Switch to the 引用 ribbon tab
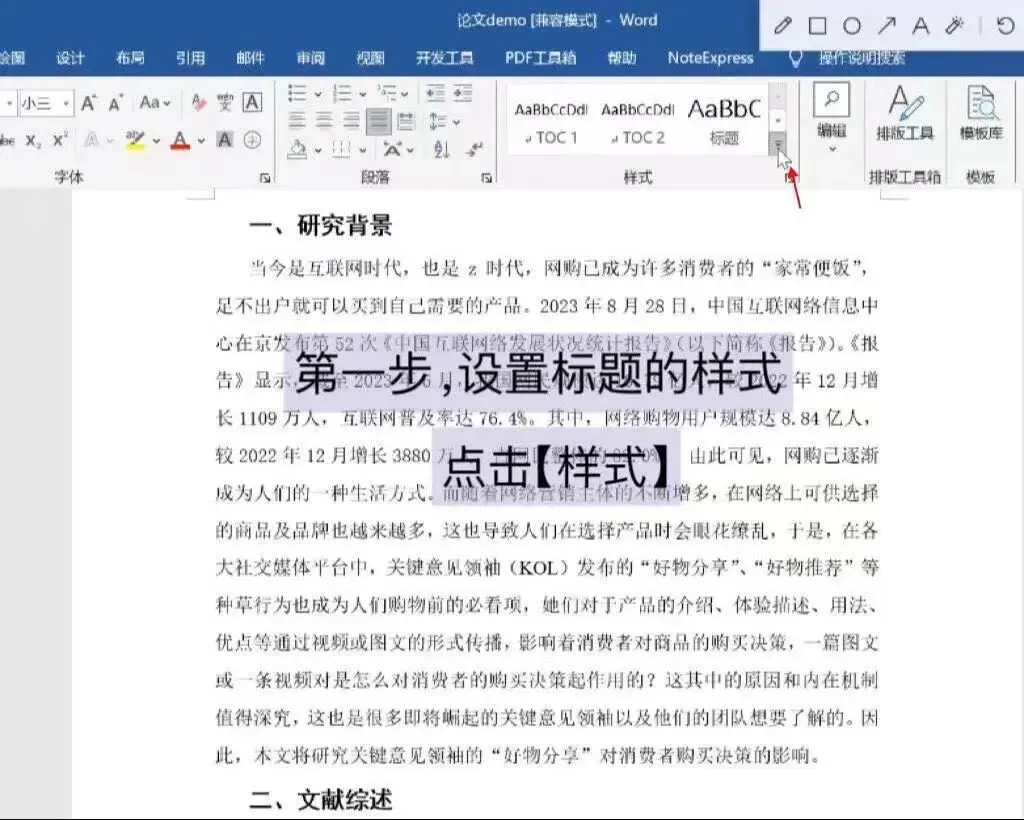The image size is (1024, 820). click(191, 58)
